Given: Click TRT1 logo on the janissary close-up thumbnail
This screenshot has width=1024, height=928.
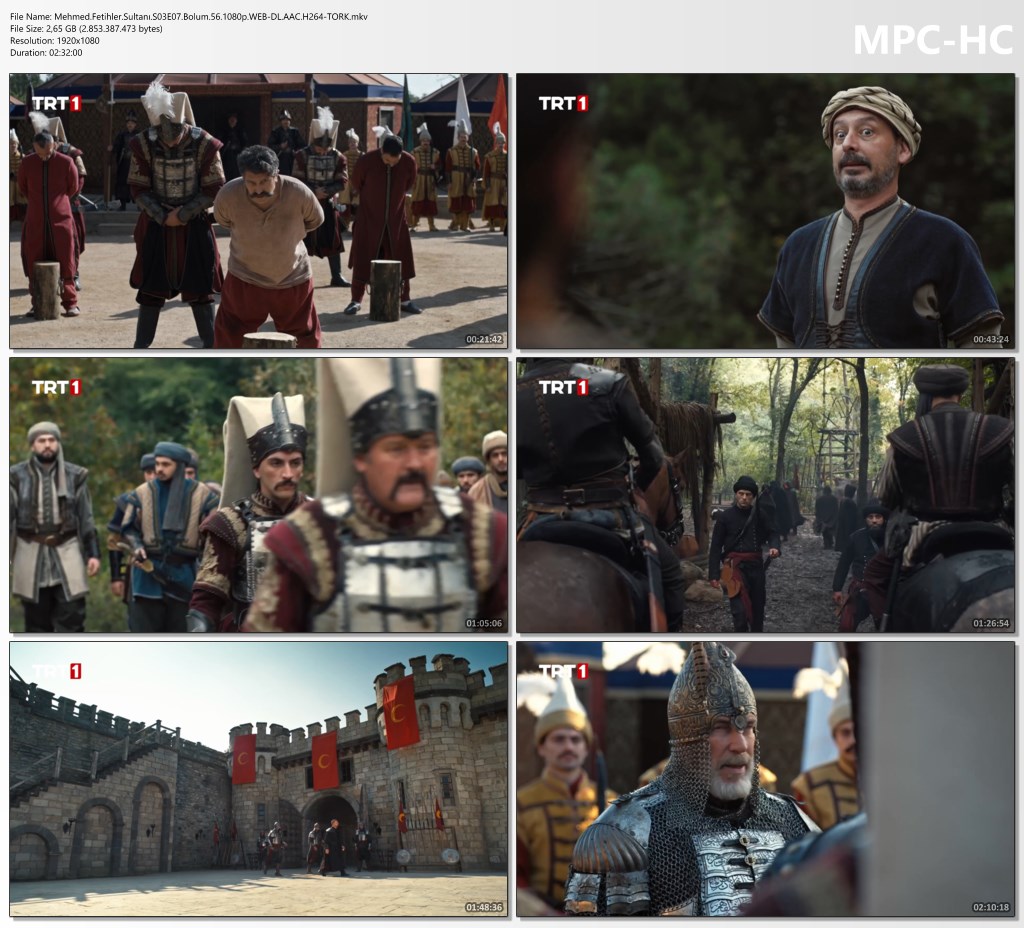Looking at the screenshot, I should click(56, 387).
